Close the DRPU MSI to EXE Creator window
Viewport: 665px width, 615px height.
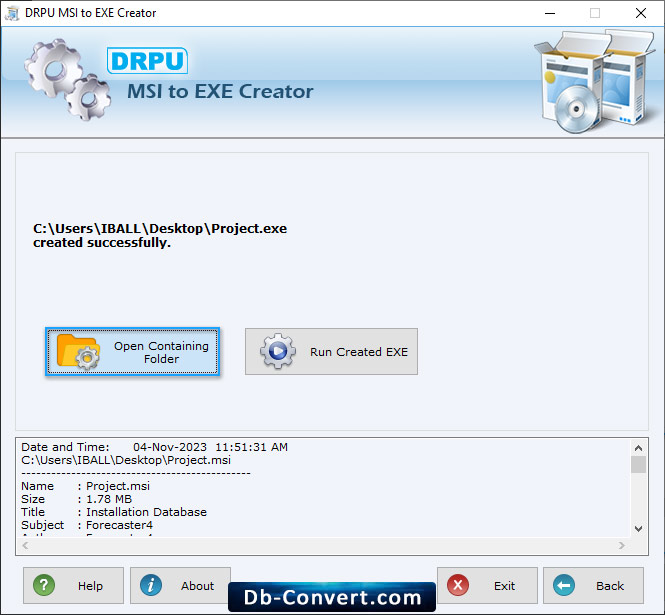click(x=641, y=13)
